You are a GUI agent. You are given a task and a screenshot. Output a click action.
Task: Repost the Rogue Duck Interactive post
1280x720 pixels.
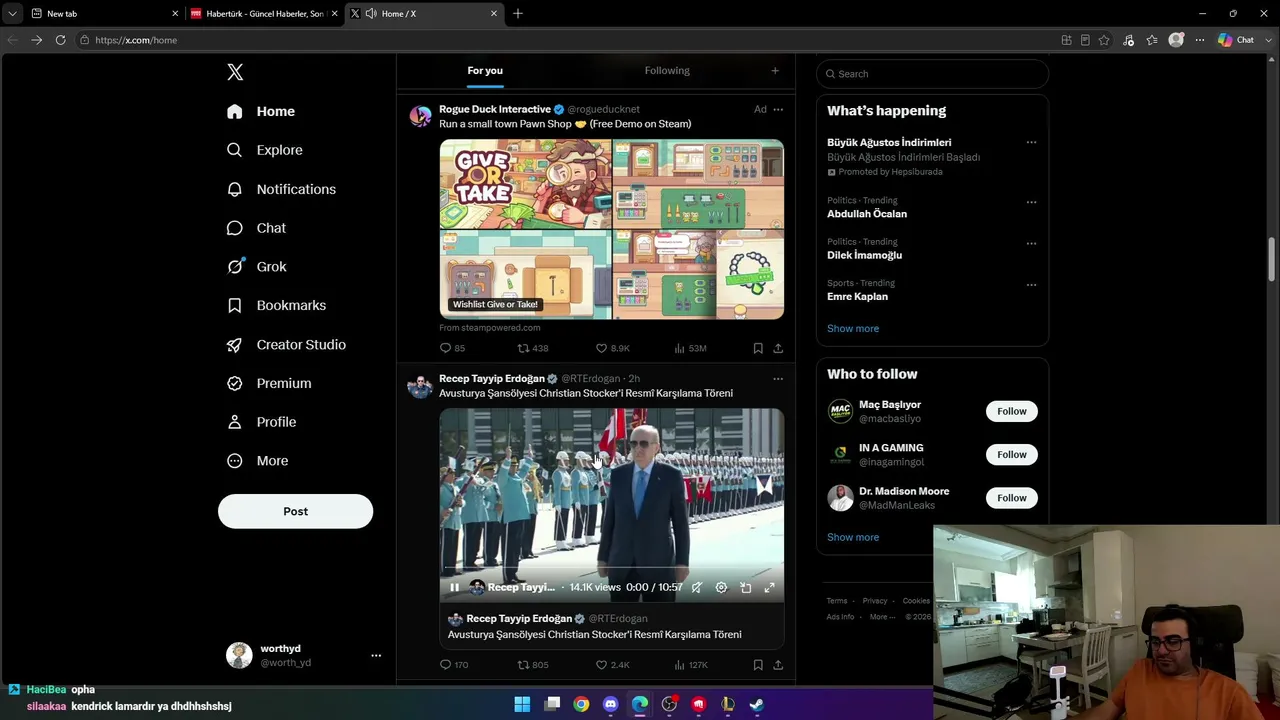point(532,348)
